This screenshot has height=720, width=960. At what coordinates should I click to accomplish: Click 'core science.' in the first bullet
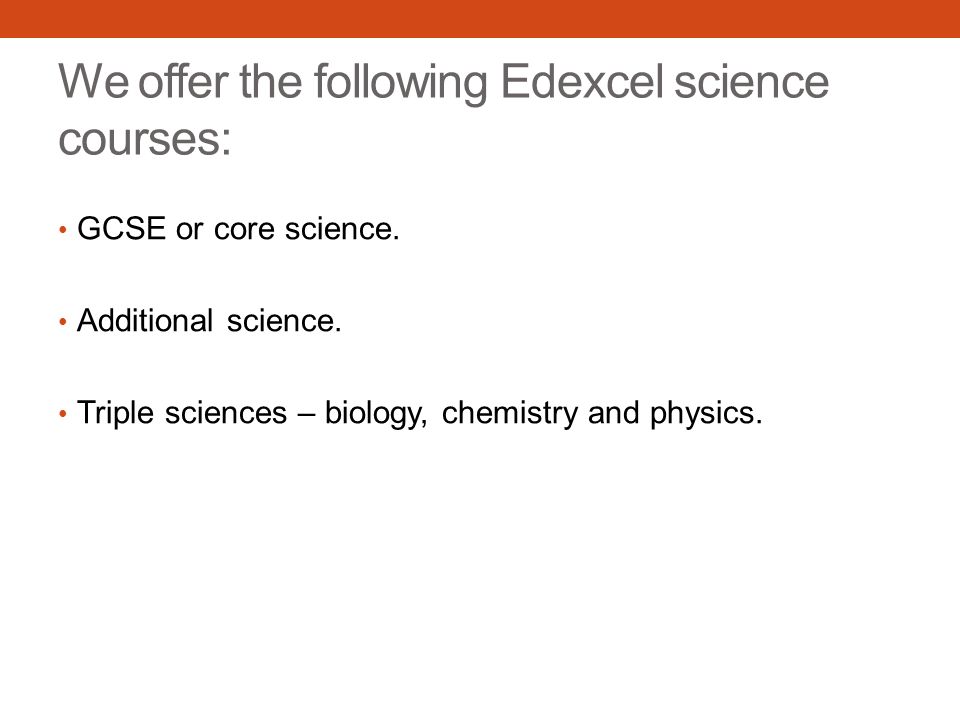307,230
